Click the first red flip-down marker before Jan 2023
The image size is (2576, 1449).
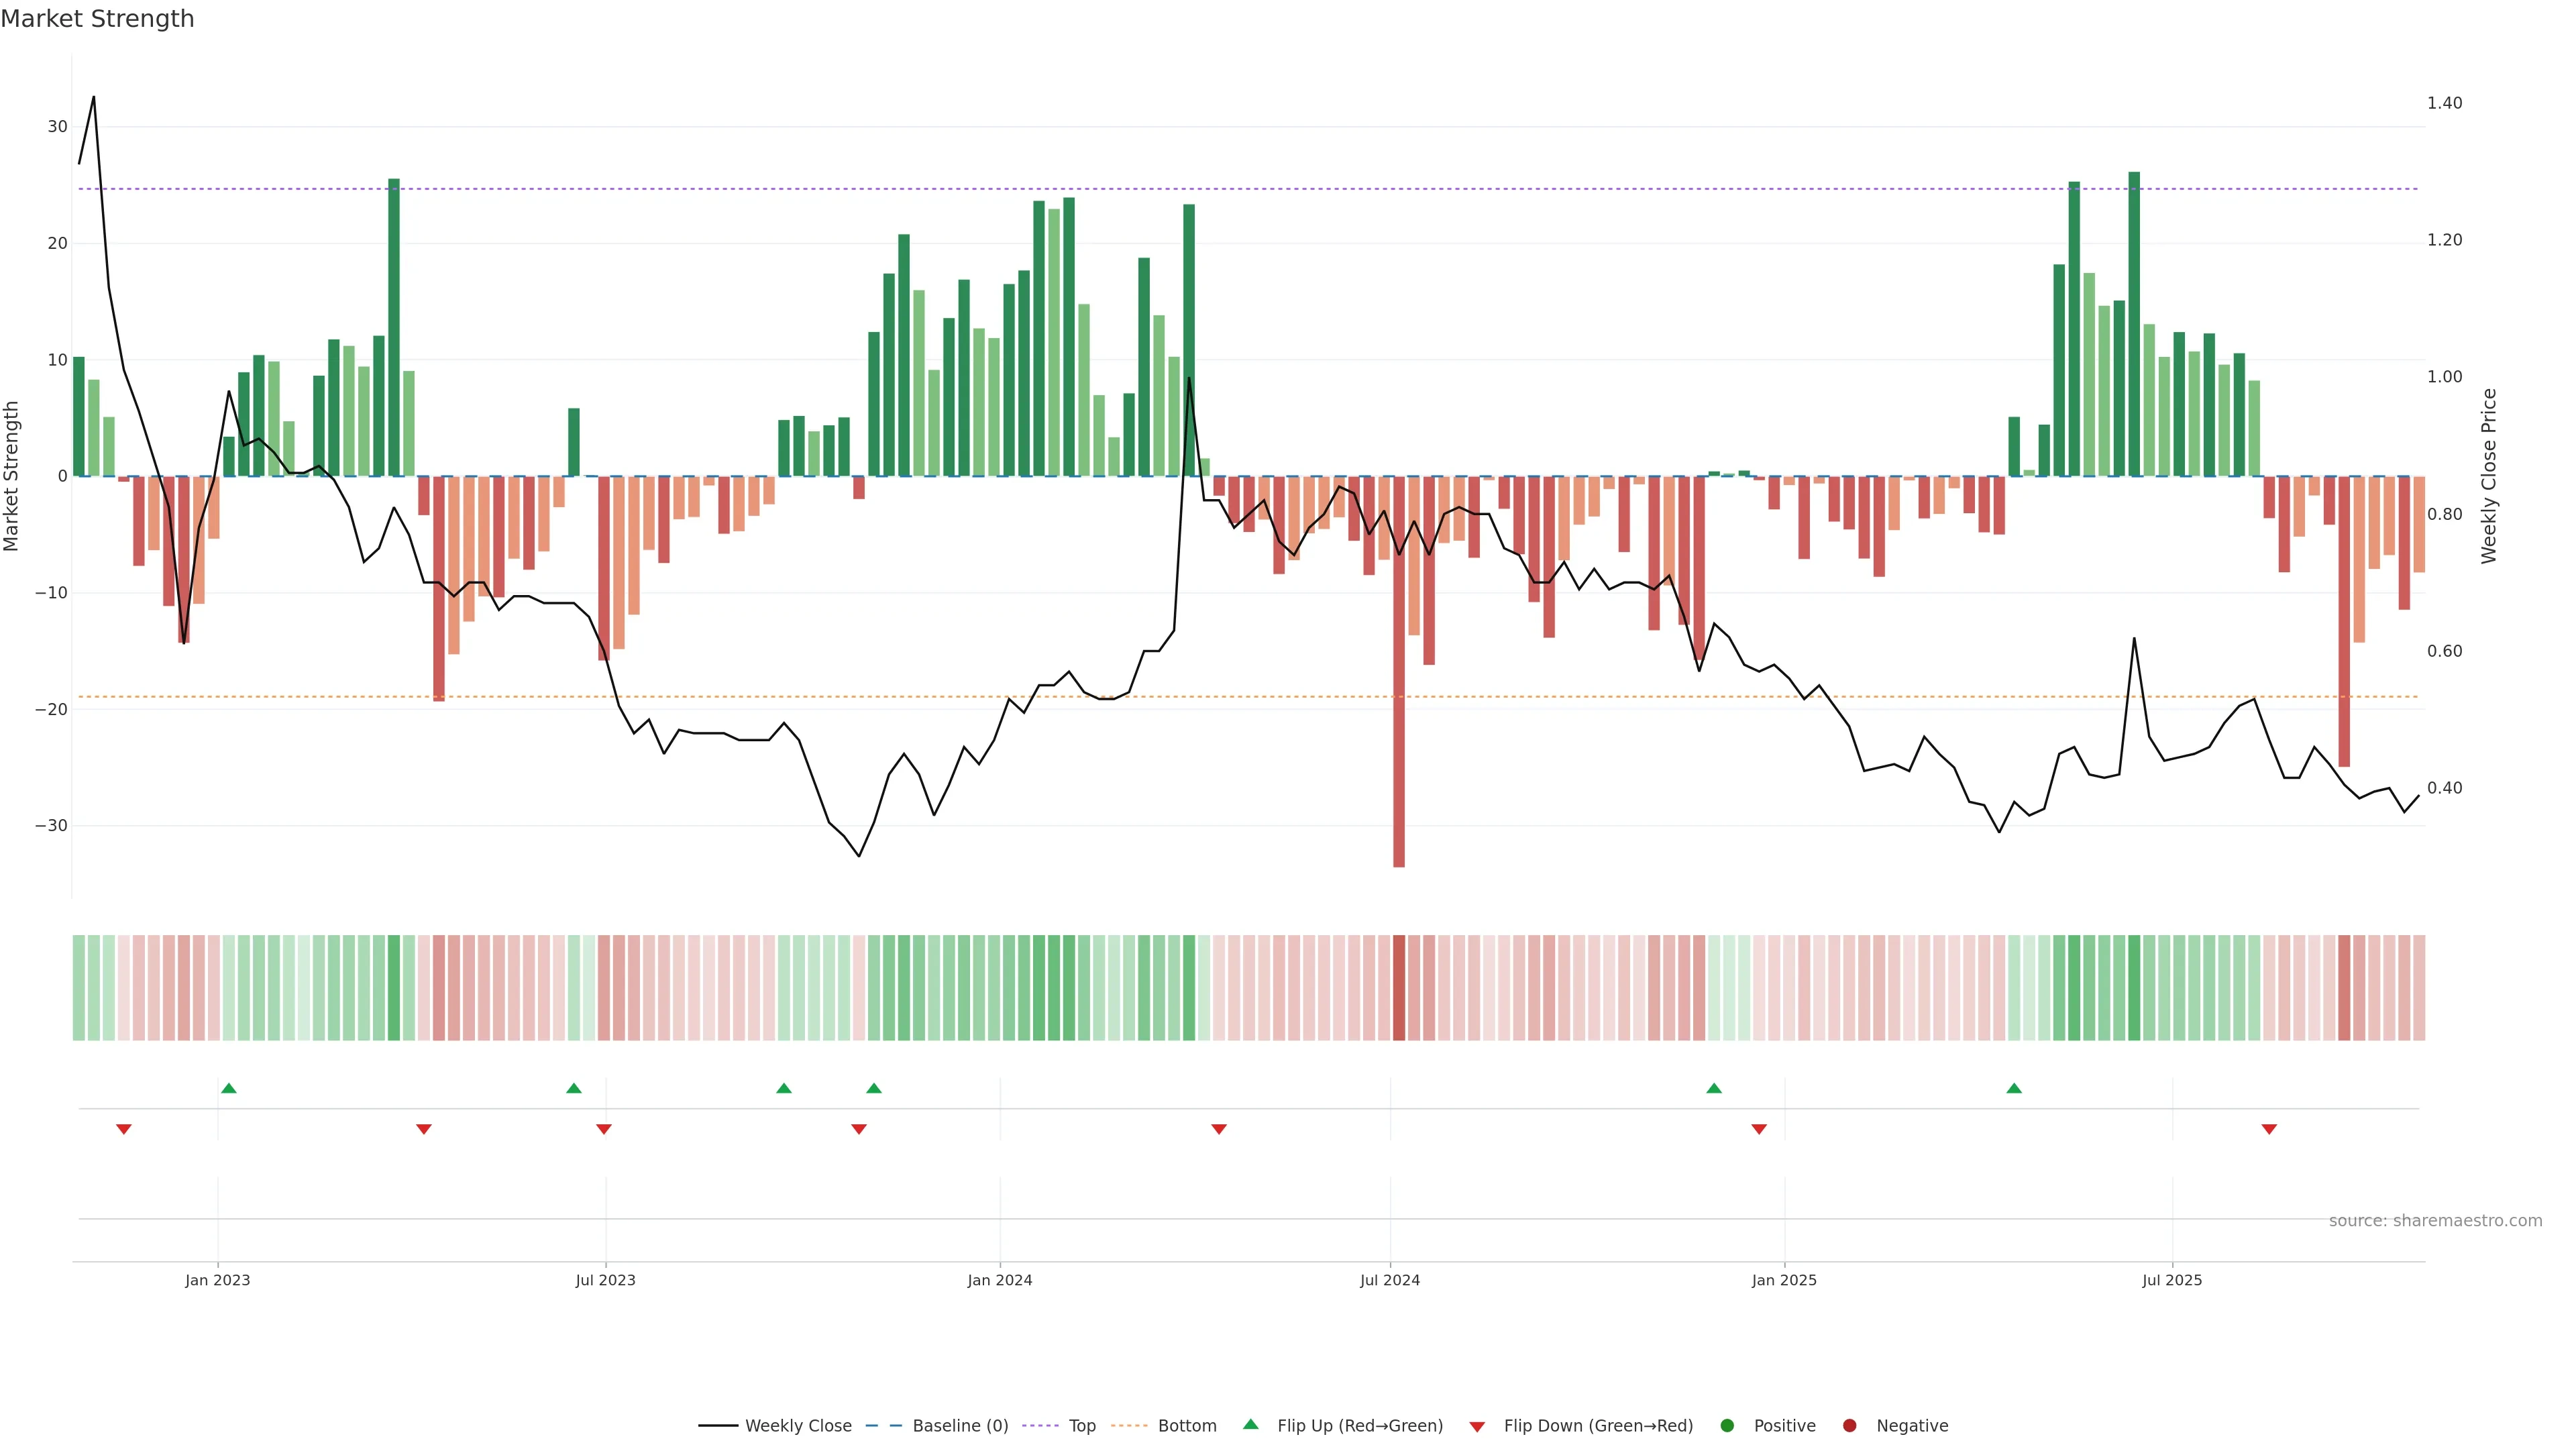(124, 1129)
